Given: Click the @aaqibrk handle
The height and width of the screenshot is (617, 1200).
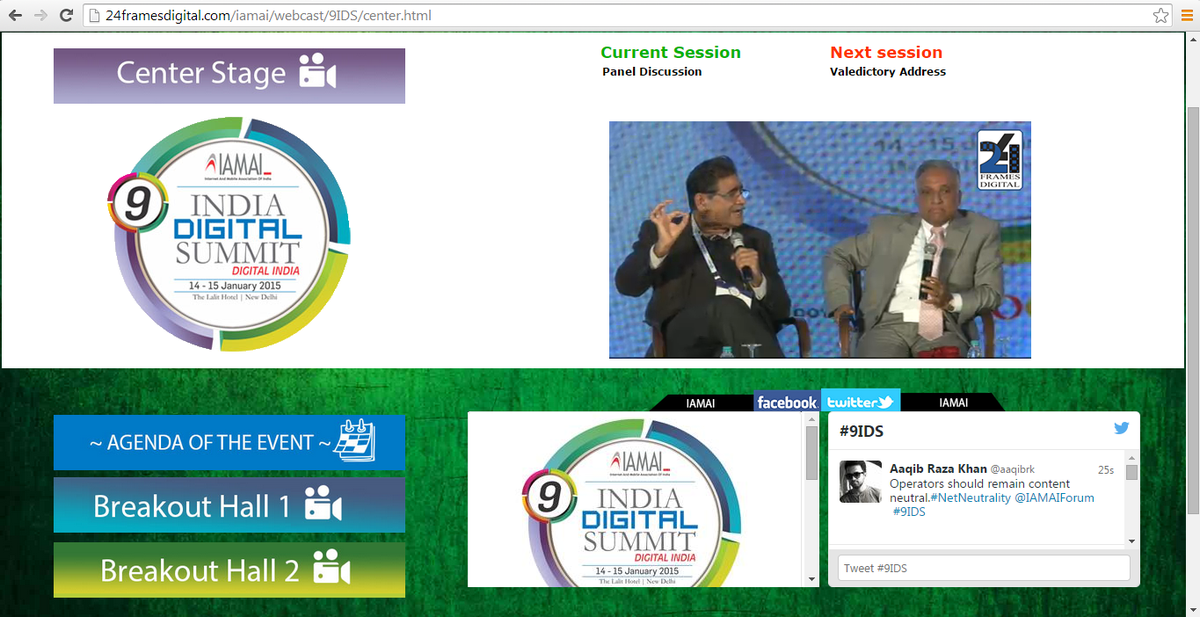Looking at the screenshot, I should (1013, 469).
